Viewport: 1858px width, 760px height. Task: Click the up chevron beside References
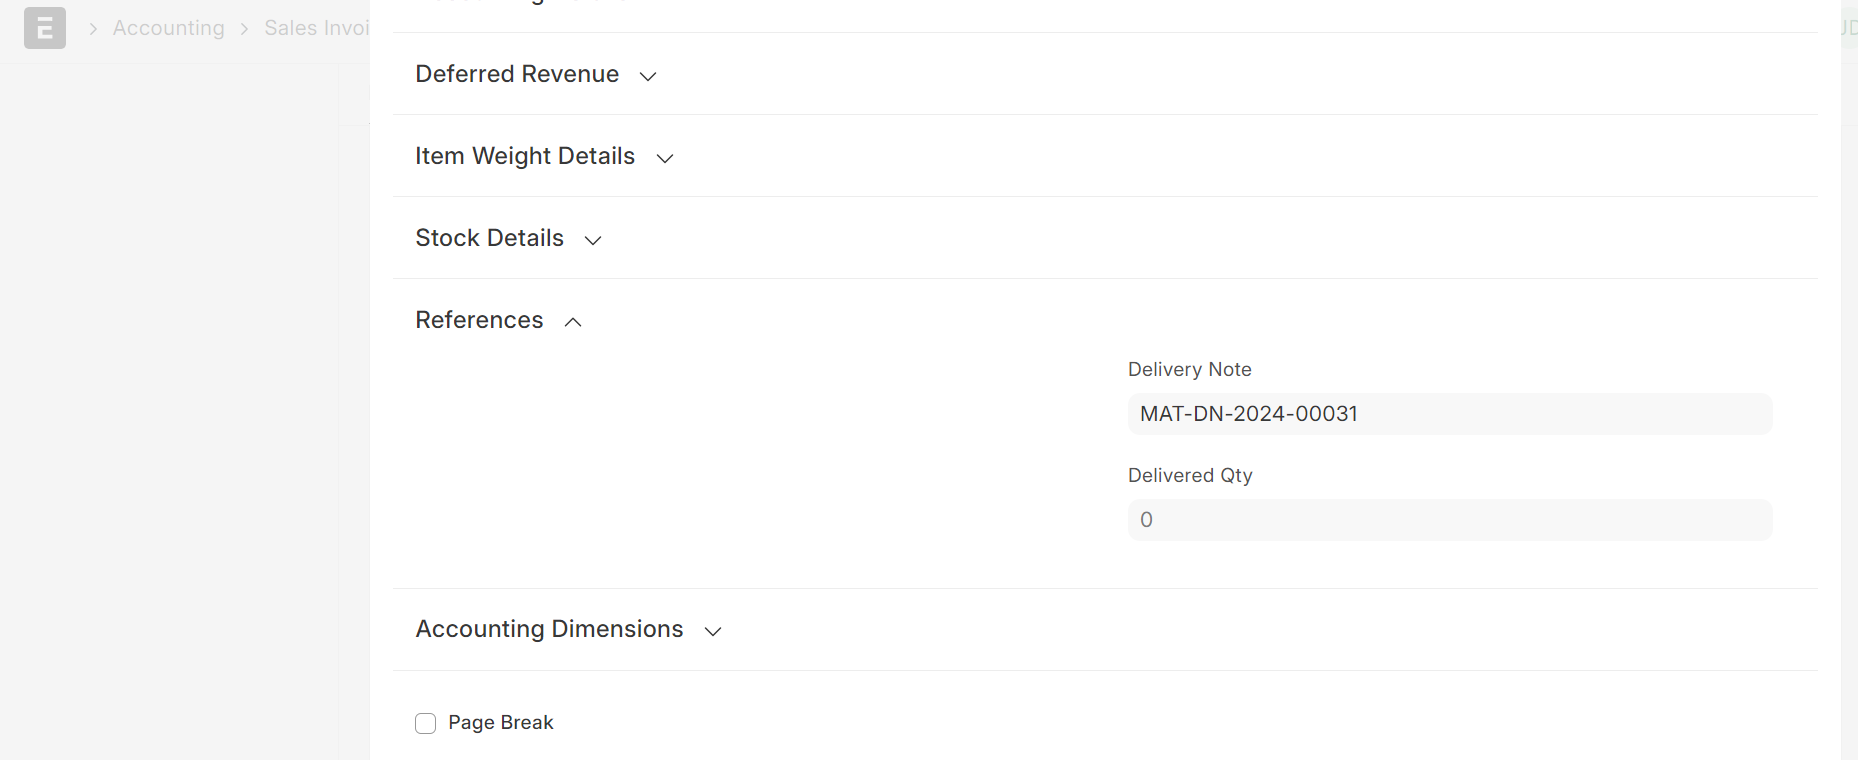[573, 322]
